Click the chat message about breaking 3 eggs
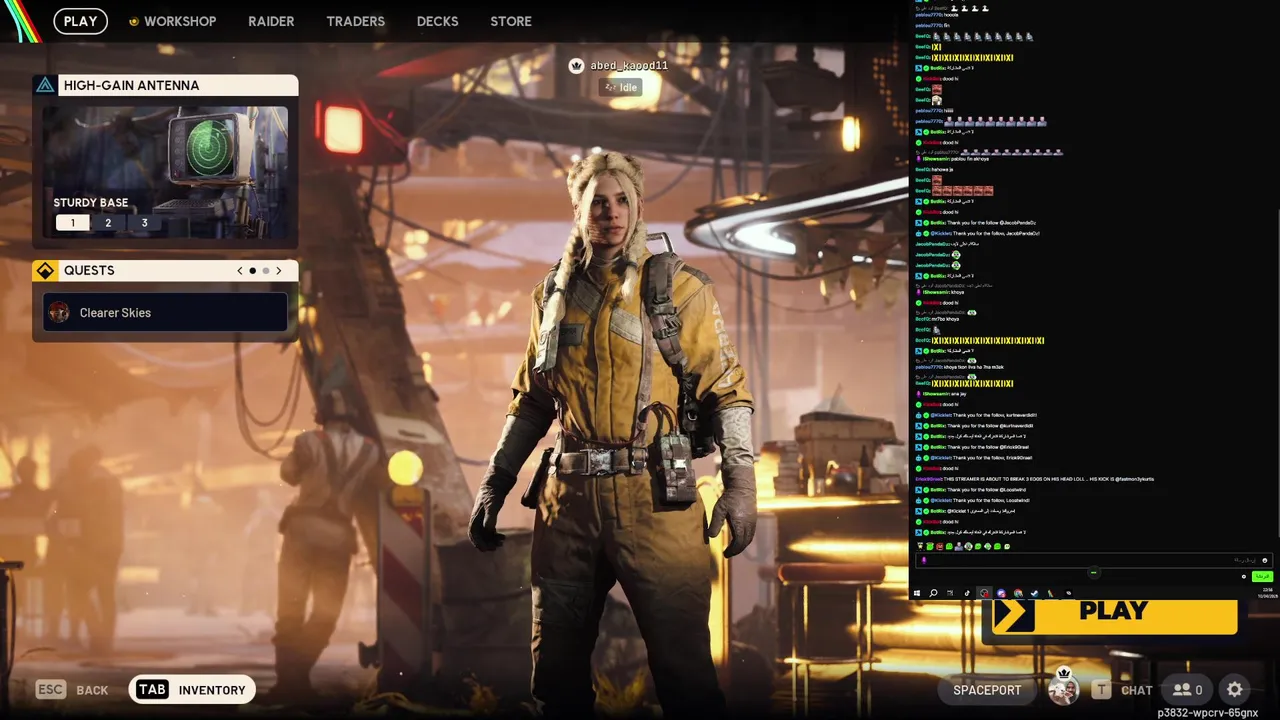Image resolution: width=1280 pixels, height=720 pixels. pyautogui.click(x=1035, y=479)
